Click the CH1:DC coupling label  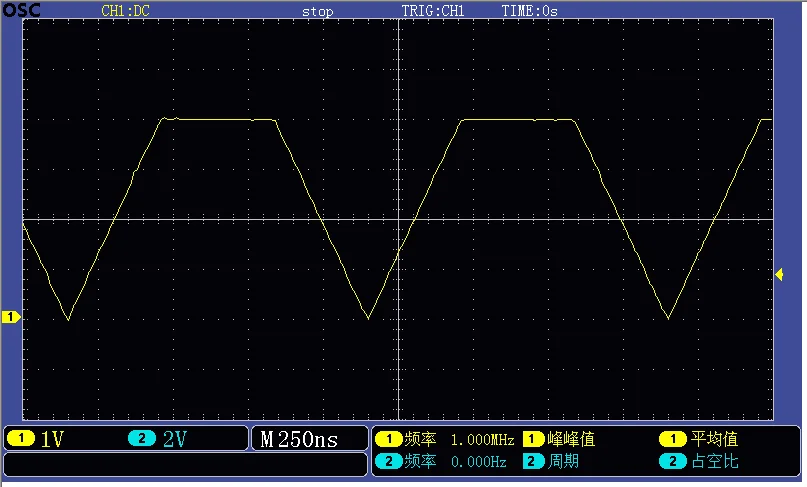click(126, 11)
